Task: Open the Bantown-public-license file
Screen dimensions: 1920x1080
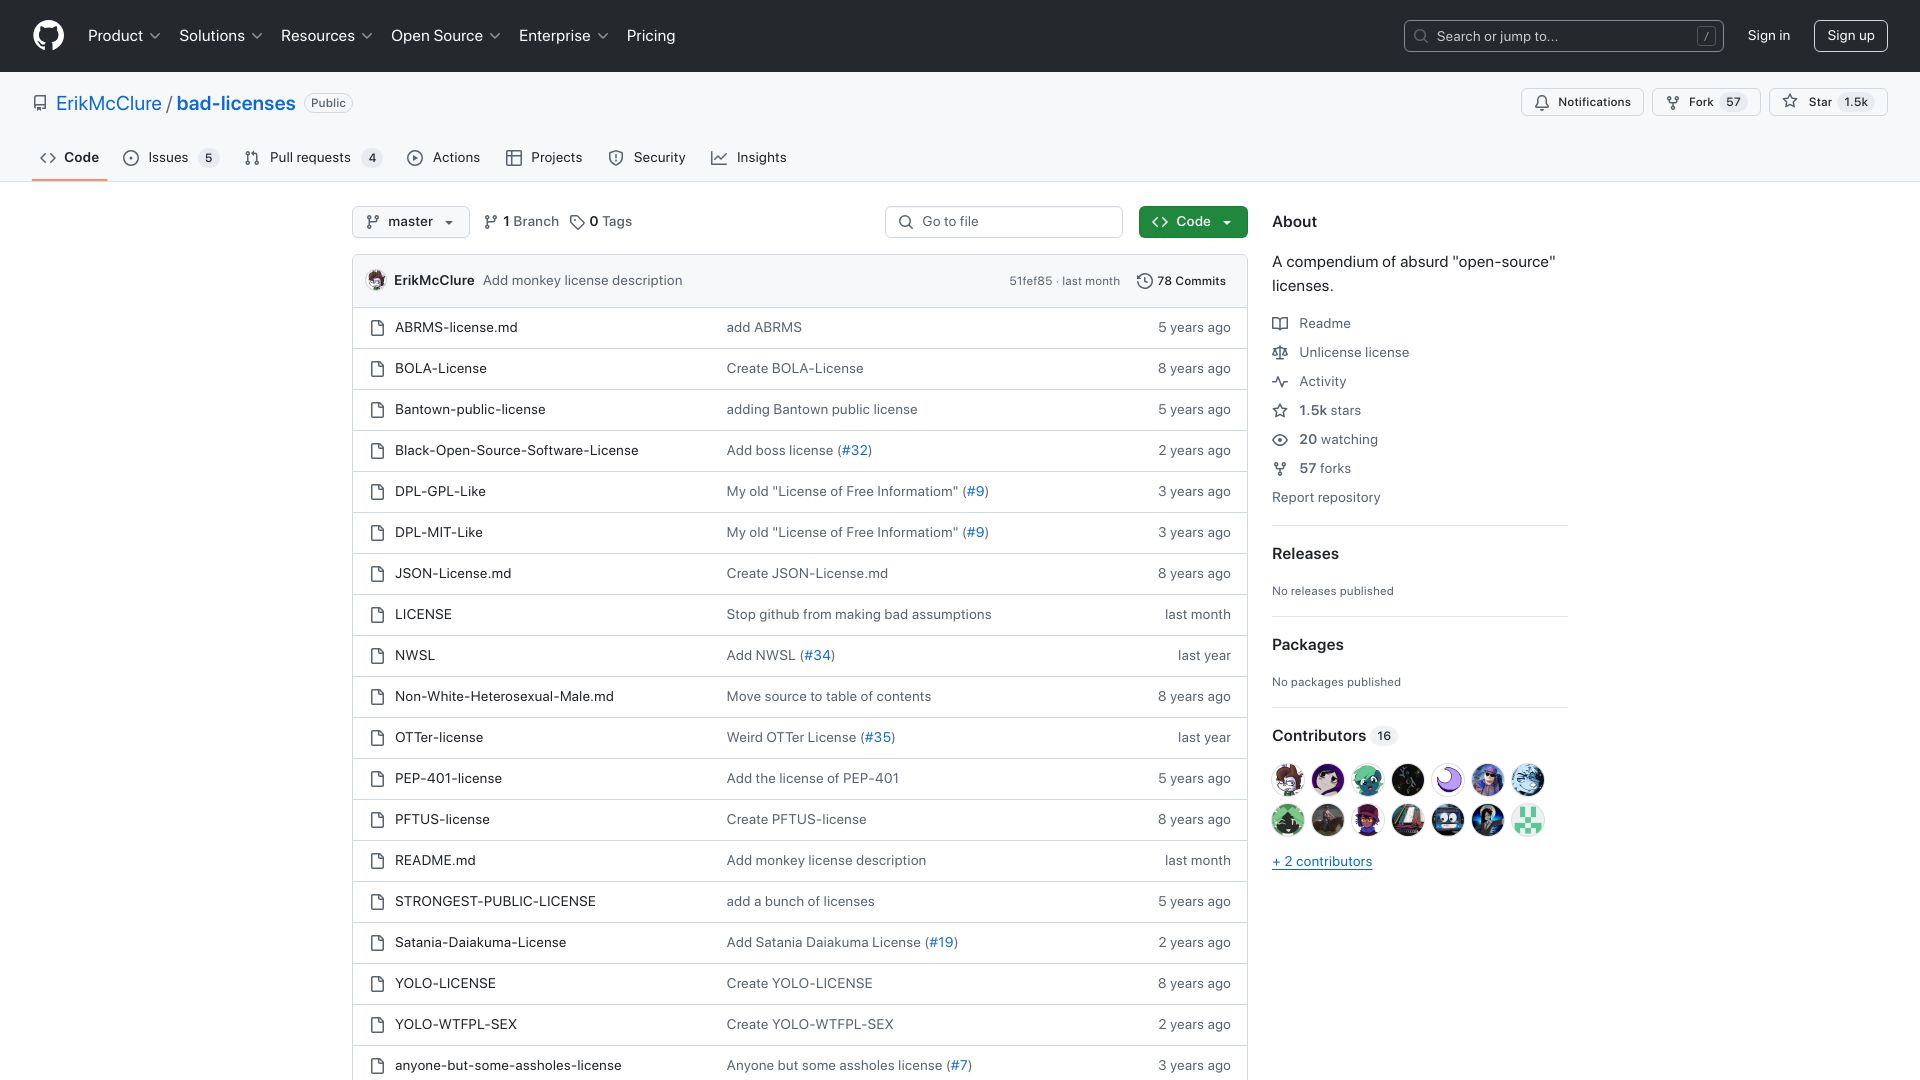Action: click(x=470, y=410)
